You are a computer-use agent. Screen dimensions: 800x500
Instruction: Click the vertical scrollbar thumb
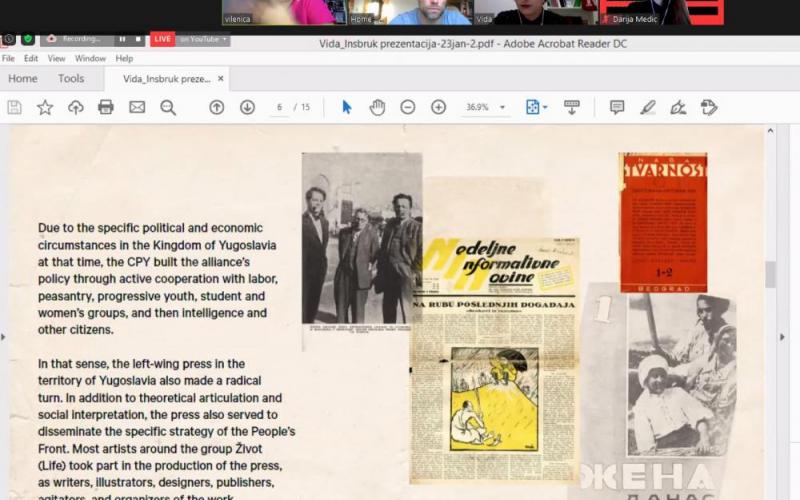click(x=770, y=274)
